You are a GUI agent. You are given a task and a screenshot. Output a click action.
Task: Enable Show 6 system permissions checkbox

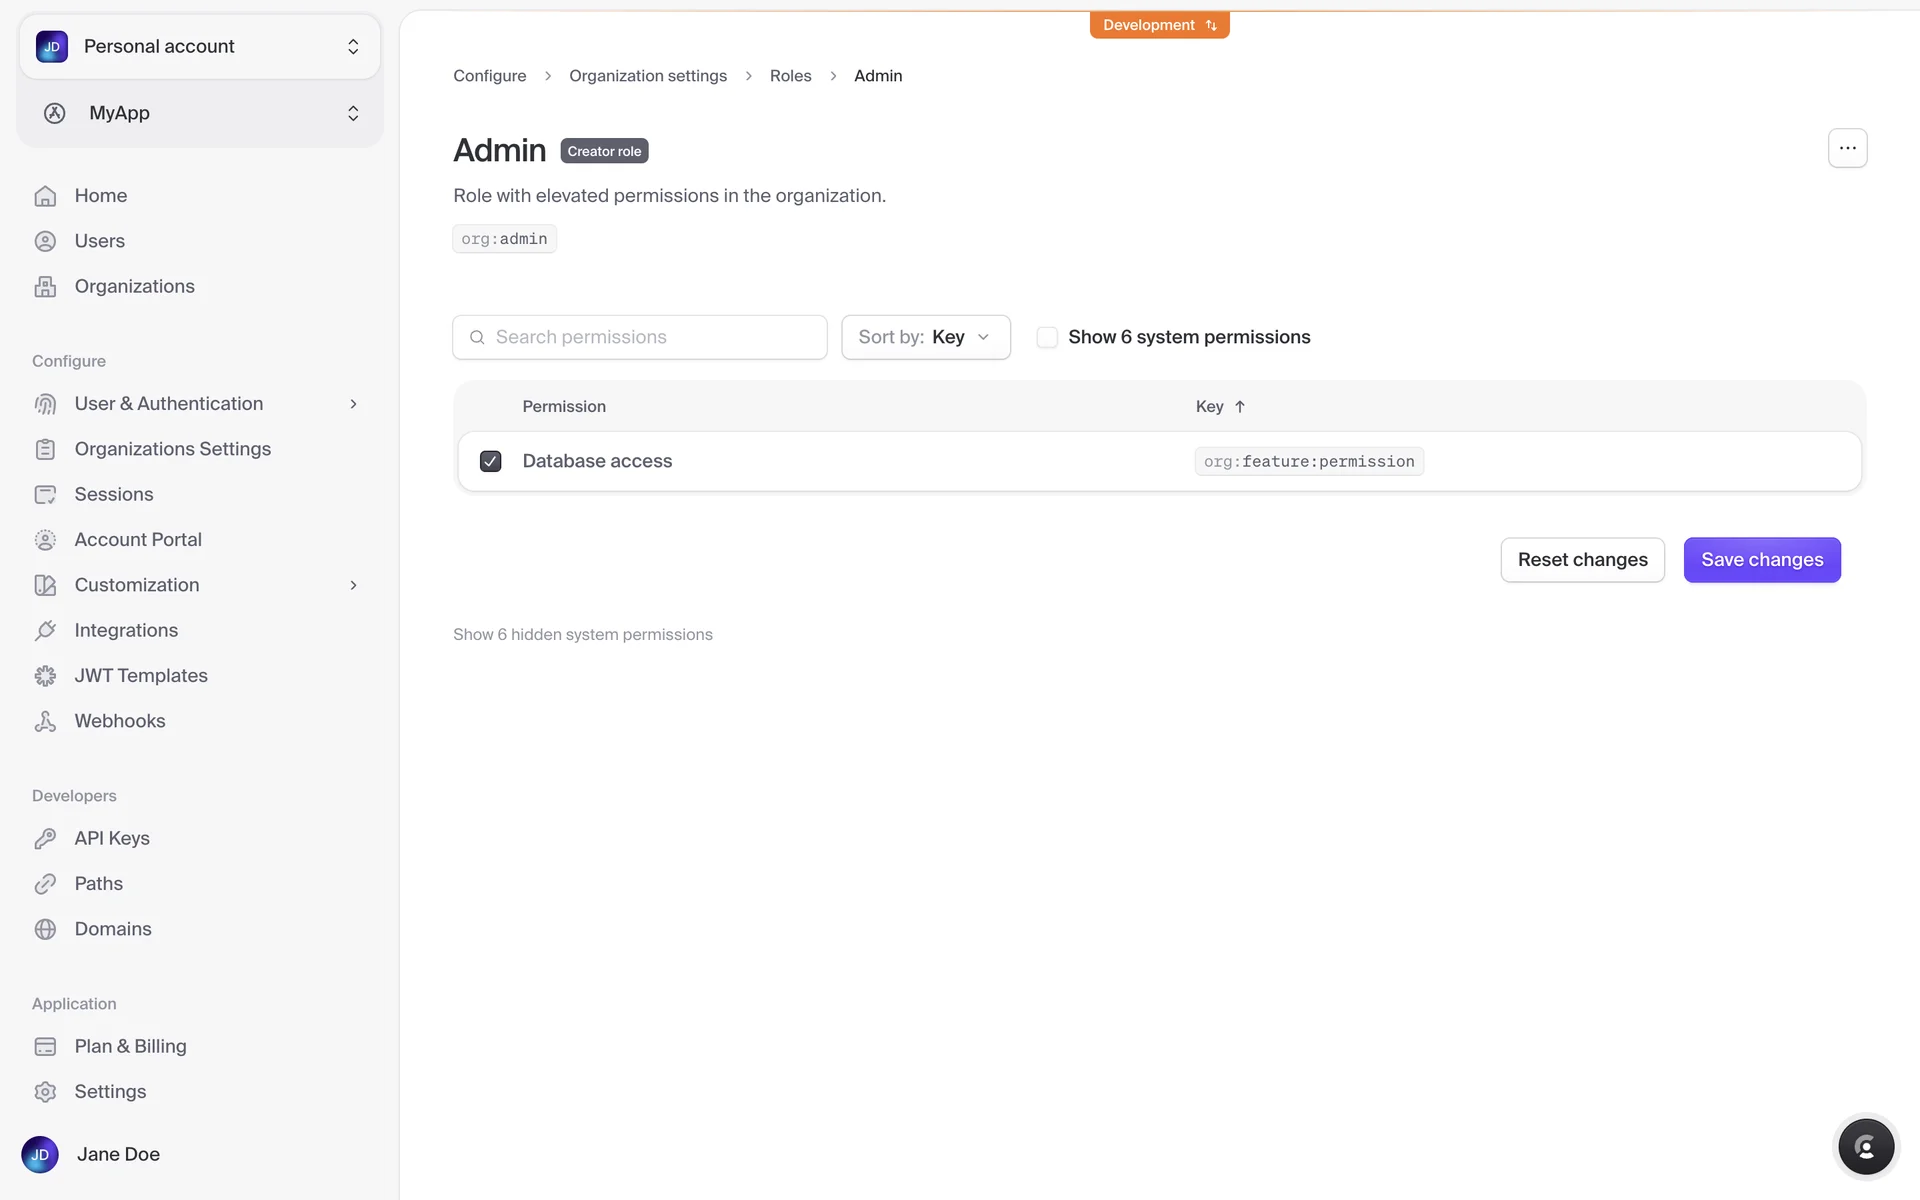click(1047, 338)
